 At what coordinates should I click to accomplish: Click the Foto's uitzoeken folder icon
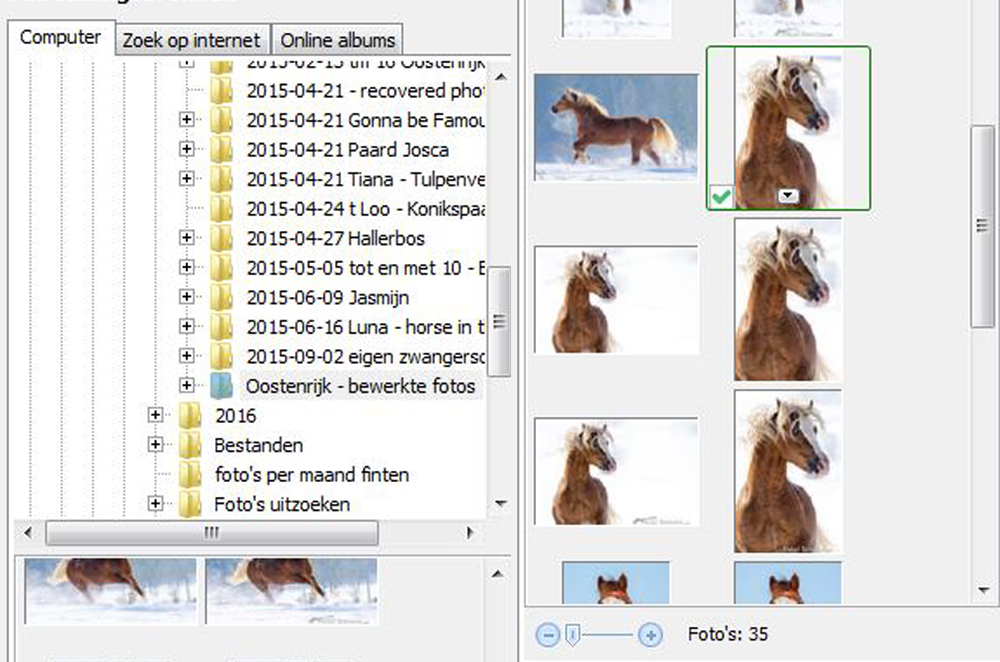pyautogui.click(x=190, y=504)
